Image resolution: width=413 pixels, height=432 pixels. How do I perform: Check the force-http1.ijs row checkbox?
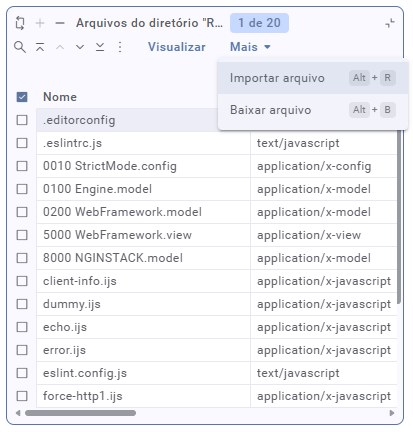click(x=22, y=396)
